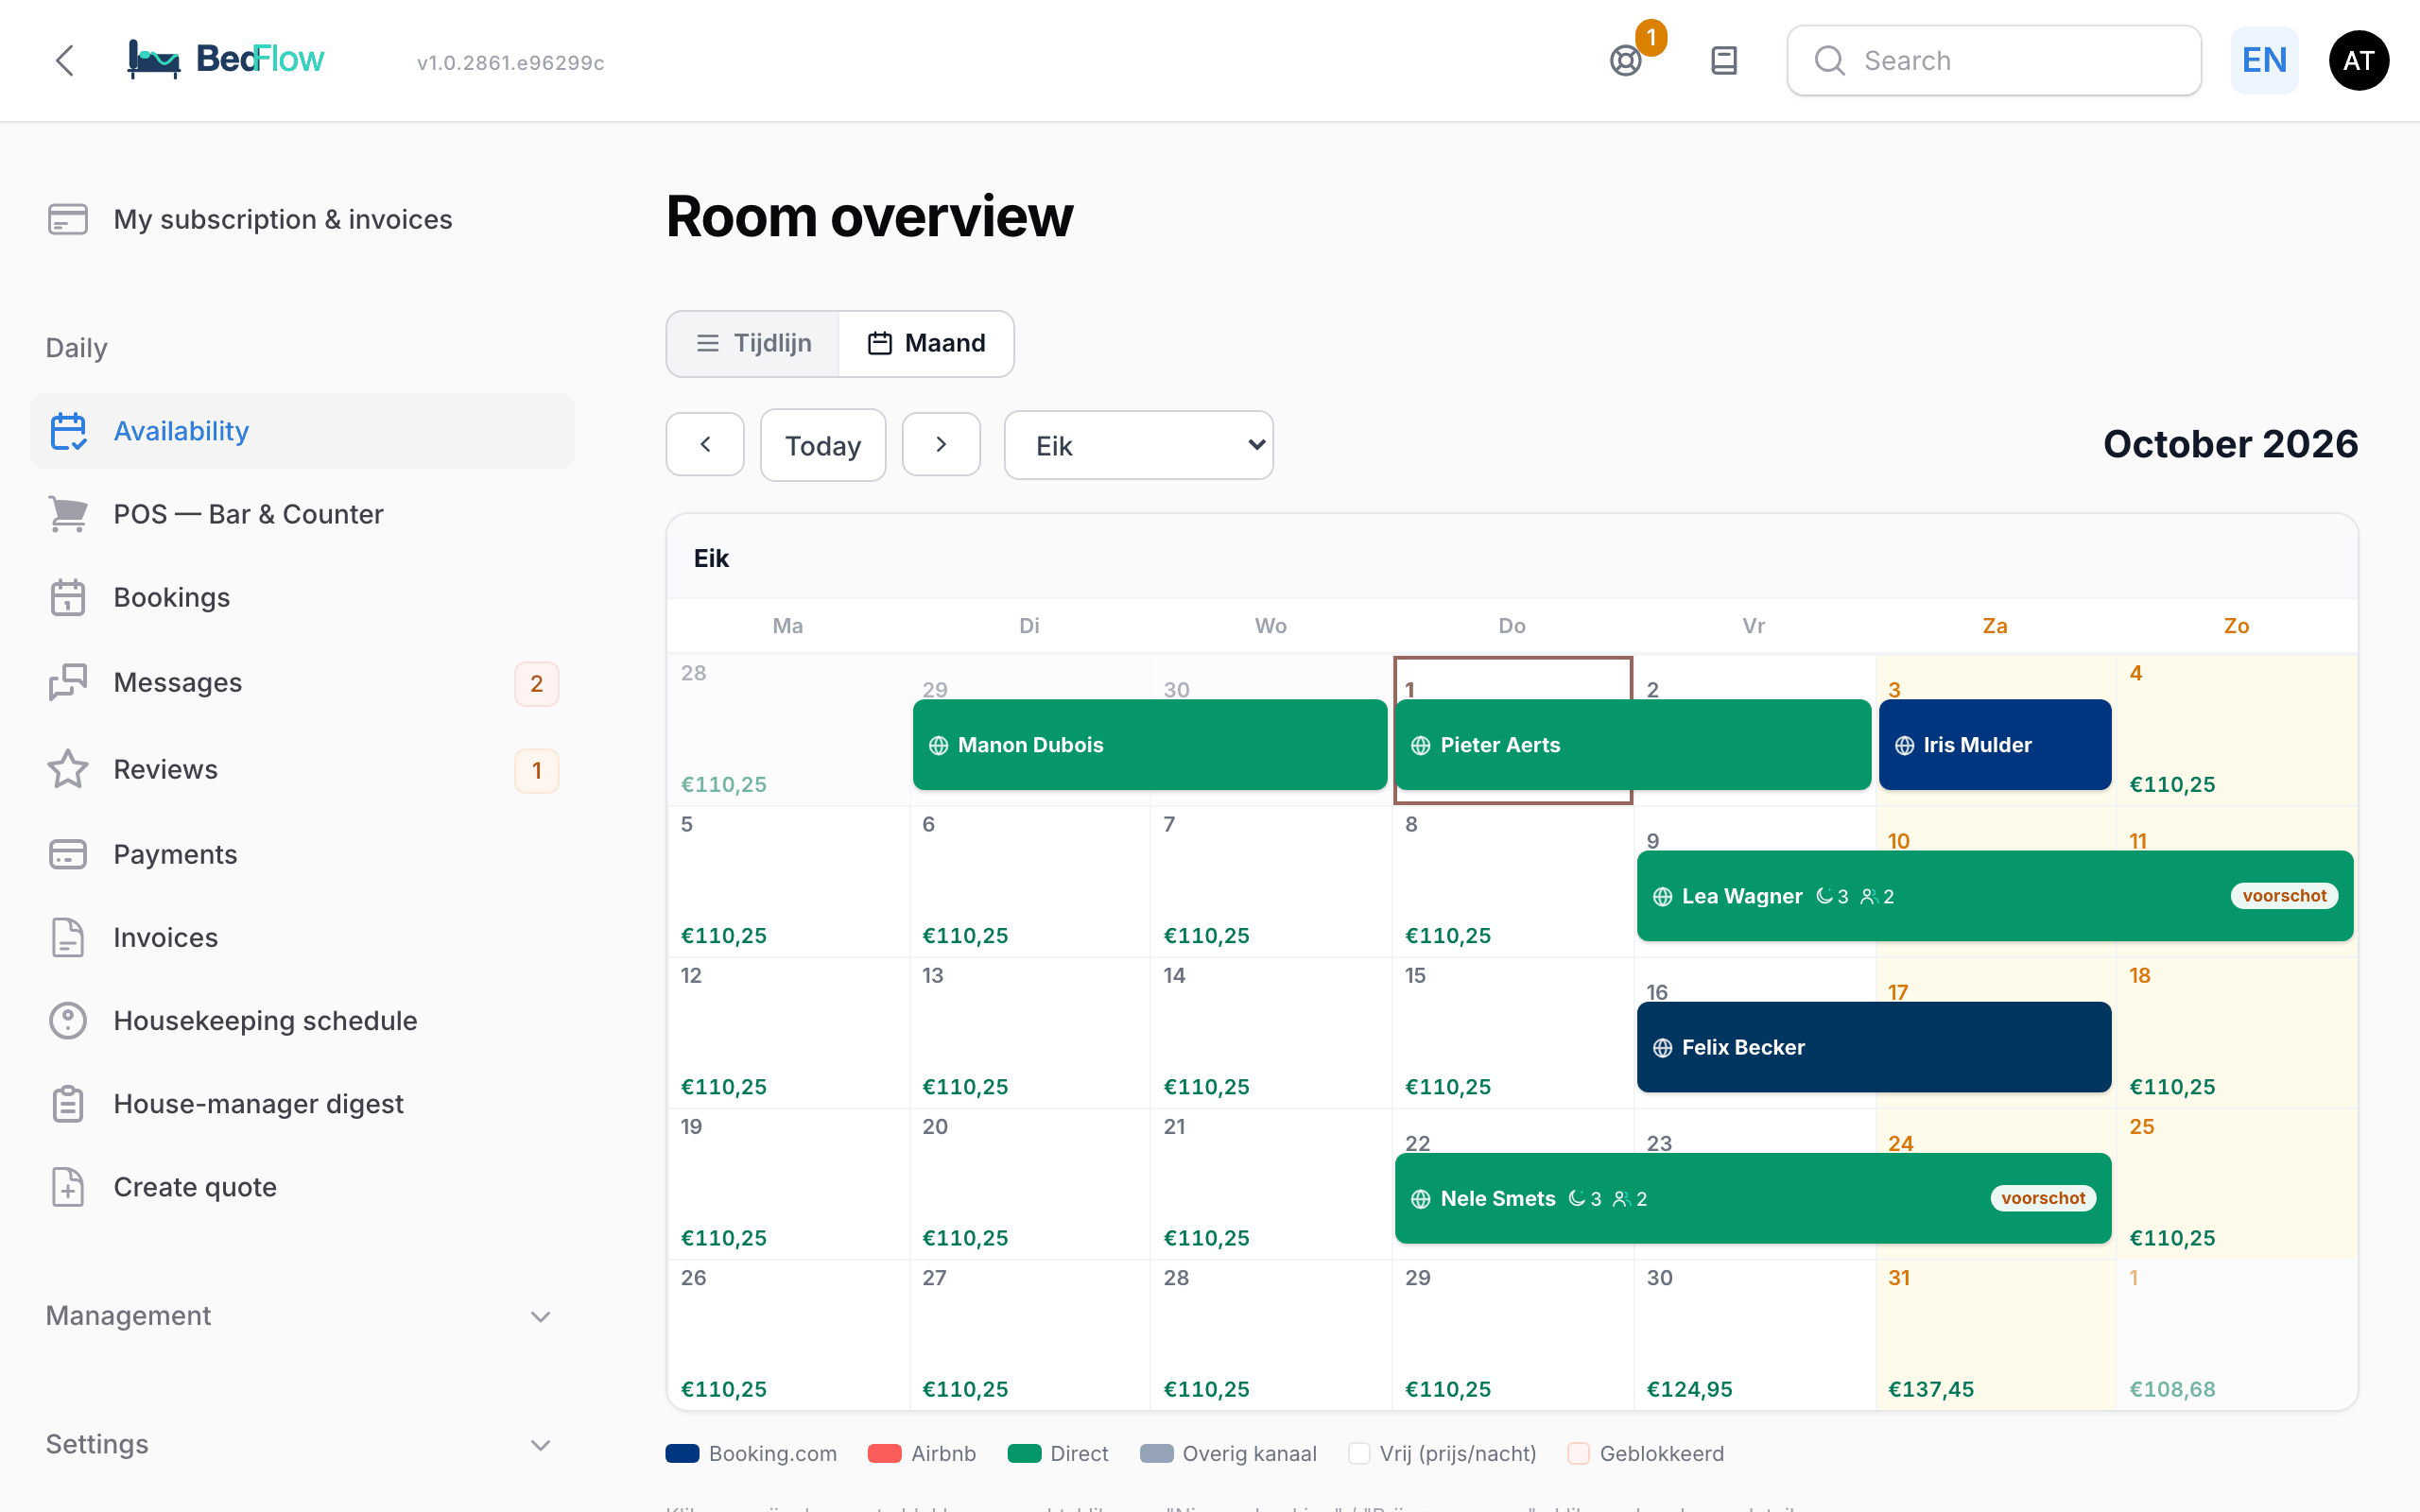Switch to Maand view

pos(926,343)
